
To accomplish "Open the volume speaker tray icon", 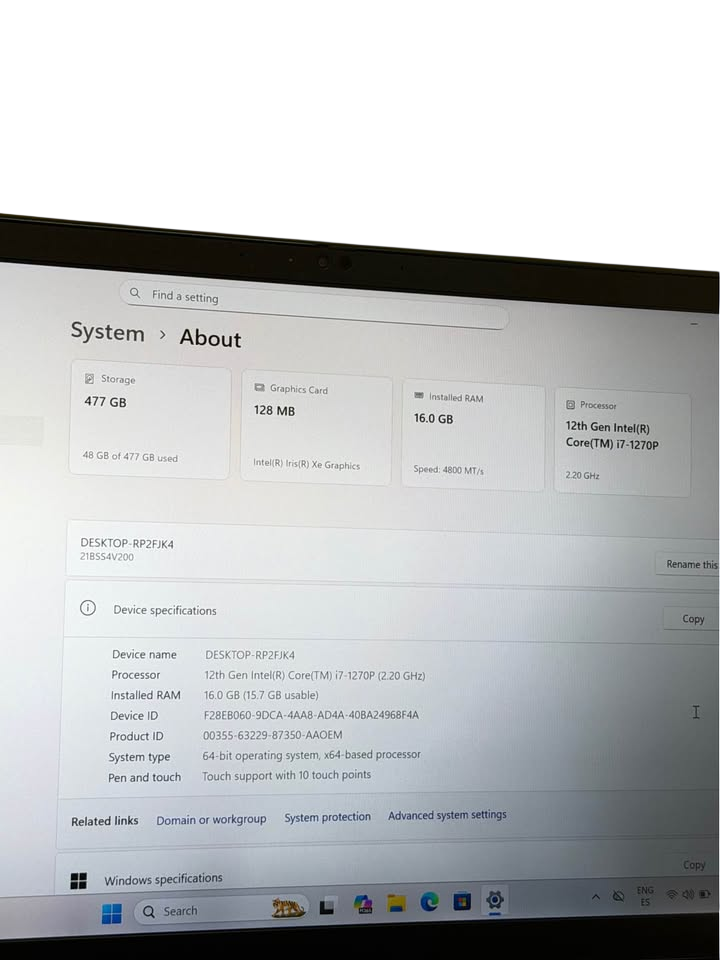I will pyautogui.click(x=688, y=894).
